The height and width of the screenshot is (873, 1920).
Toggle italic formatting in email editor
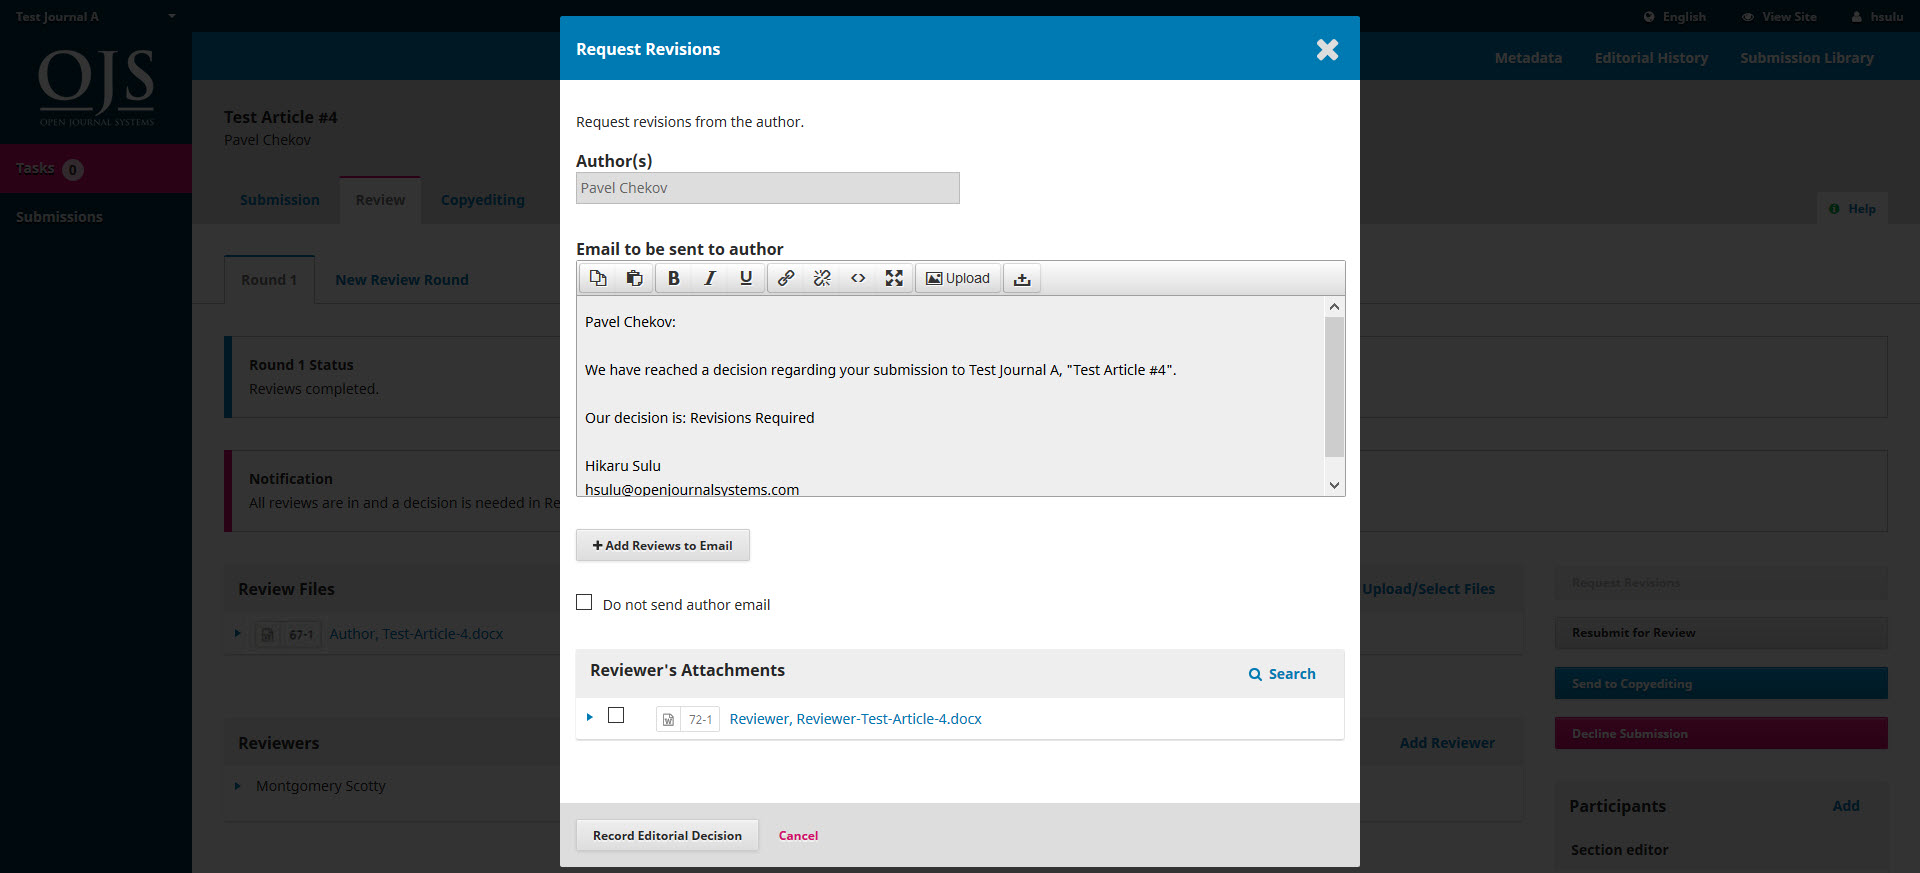pyautogui.click(x=710, y=278)
